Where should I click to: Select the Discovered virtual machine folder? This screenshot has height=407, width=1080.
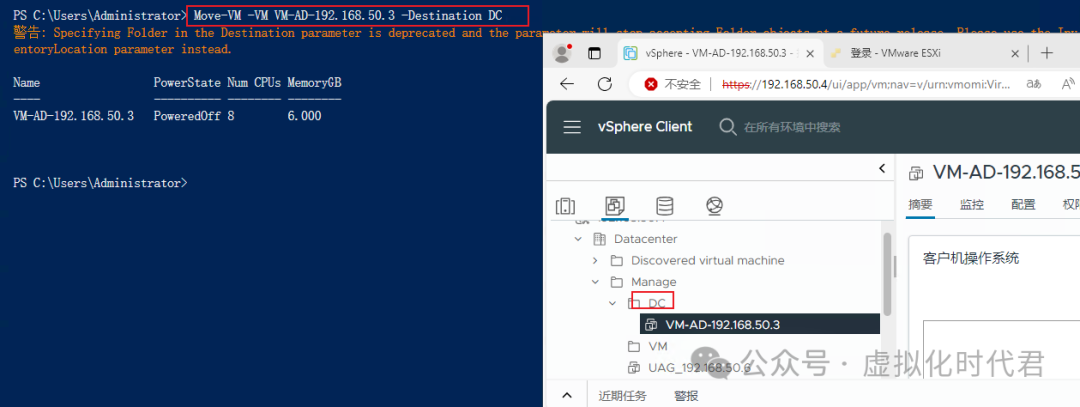point(707,260)
